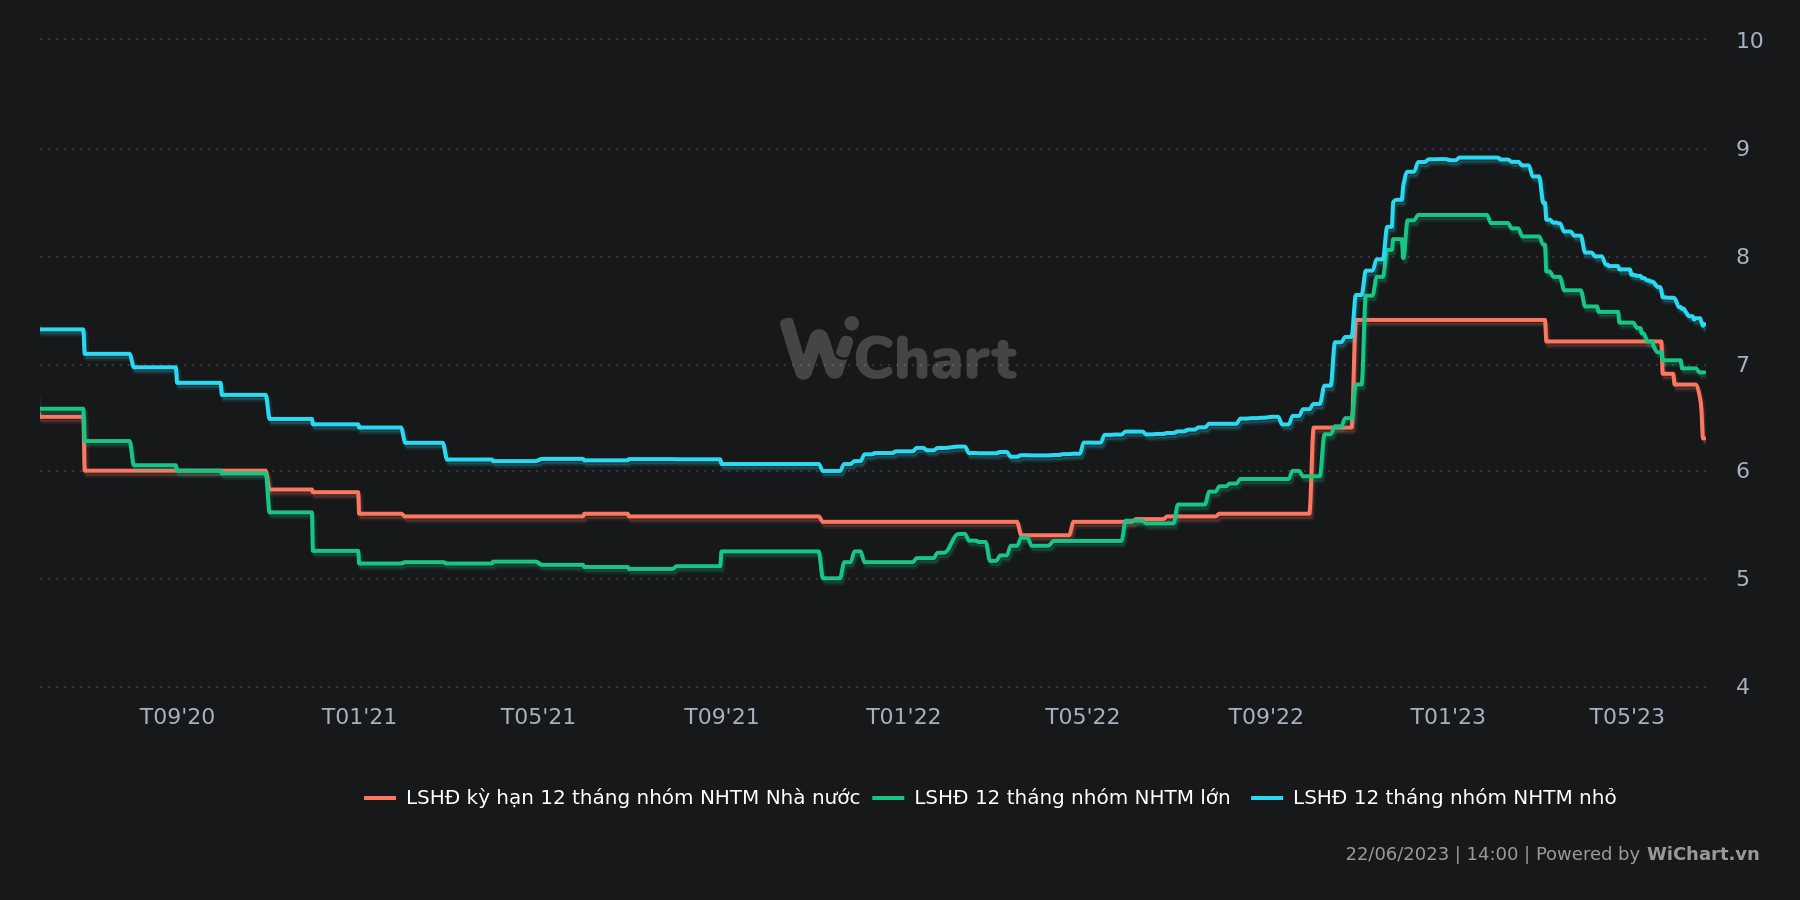
Task: Click the green legend line marker
Action: pyautogui.click(x=888, y=798)
